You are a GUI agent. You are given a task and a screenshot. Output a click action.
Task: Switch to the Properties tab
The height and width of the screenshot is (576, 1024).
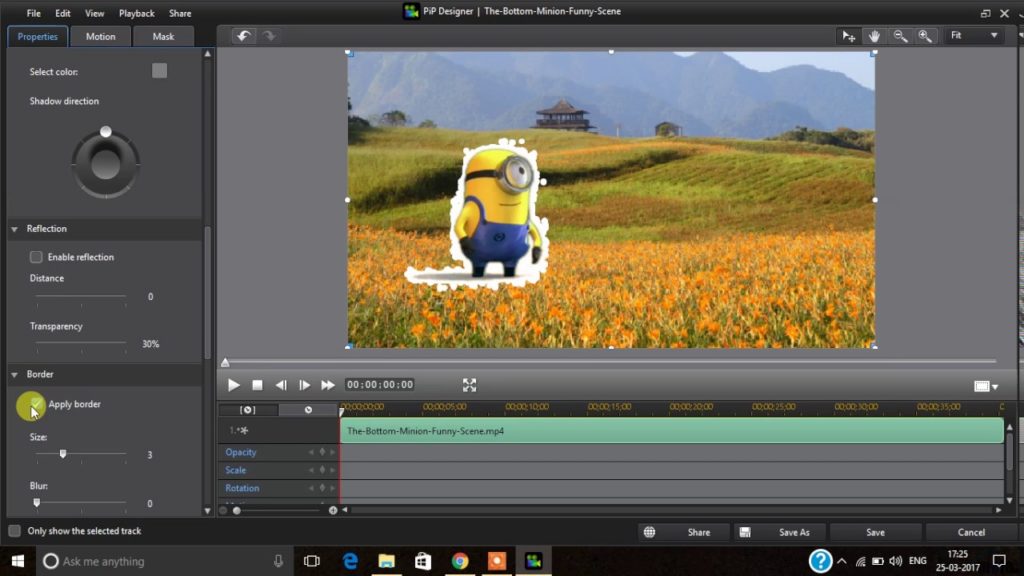coord(38,37)
